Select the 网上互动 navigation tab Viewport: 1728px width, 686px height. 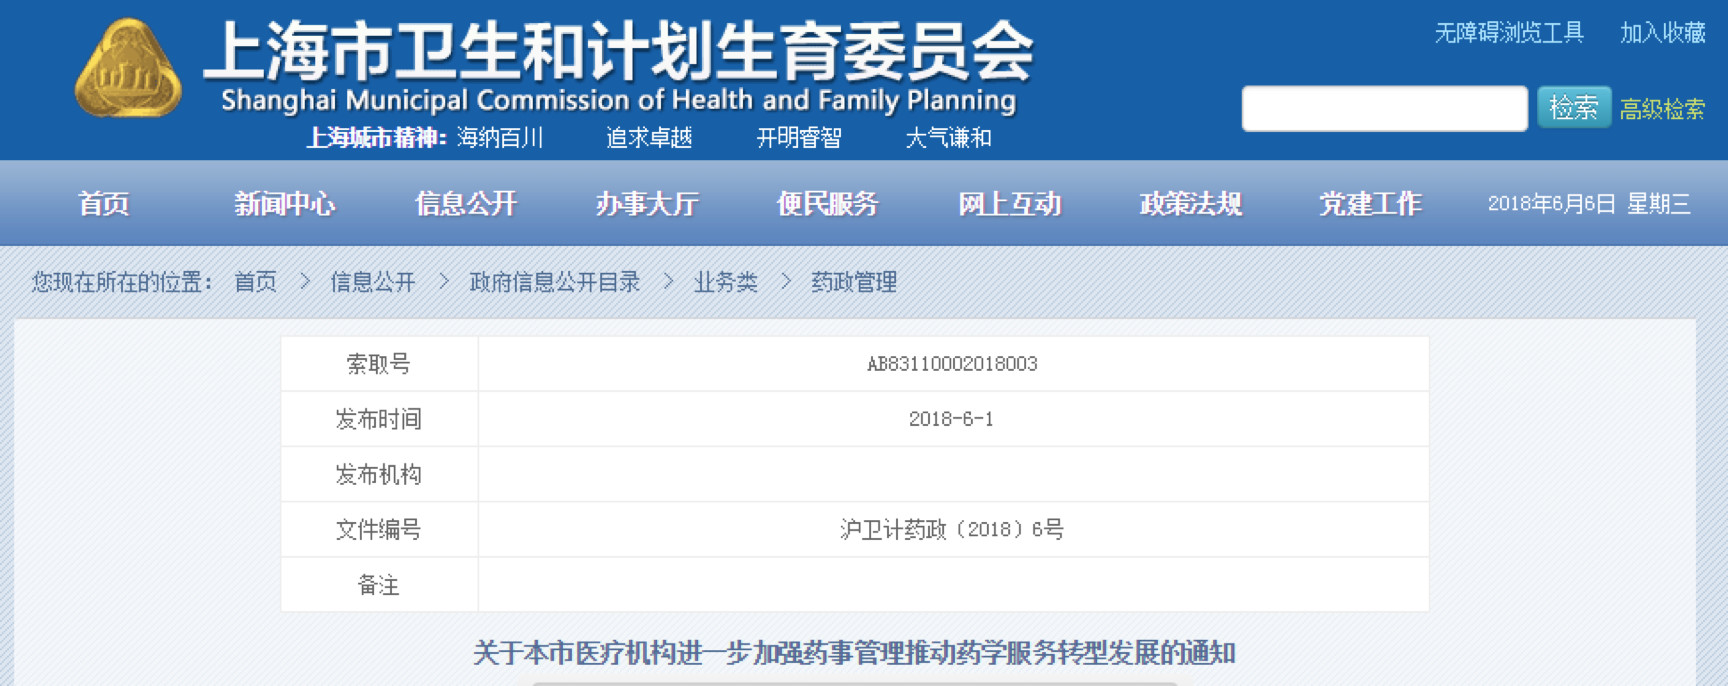1009,204
